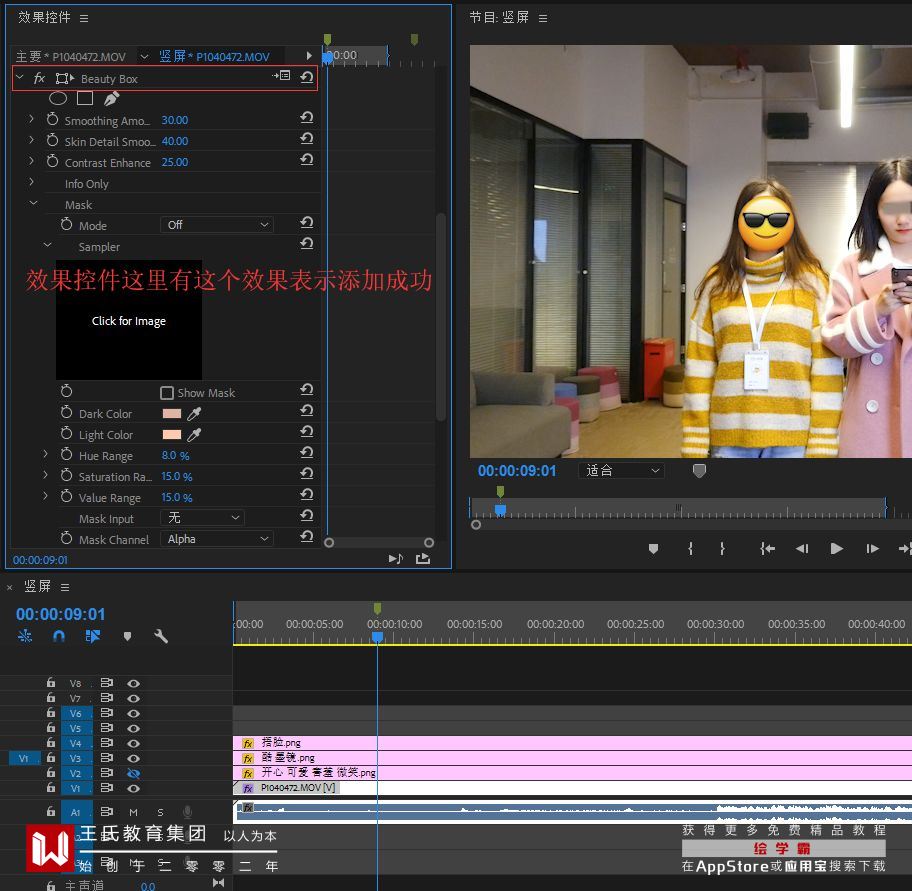Select the ellipse mask tool under Beauty Box
This screenshot has width=912, height=891.
click(x=58, y=98)
